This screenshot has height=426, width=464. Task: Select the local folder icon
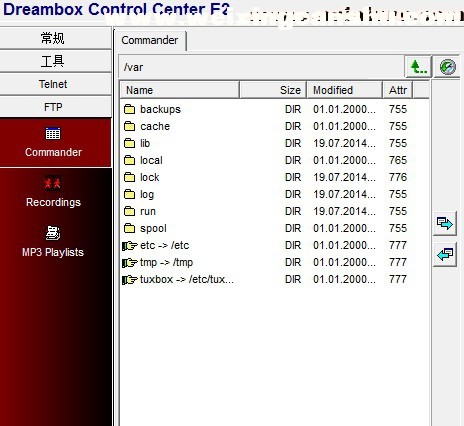tap(129, 160)
